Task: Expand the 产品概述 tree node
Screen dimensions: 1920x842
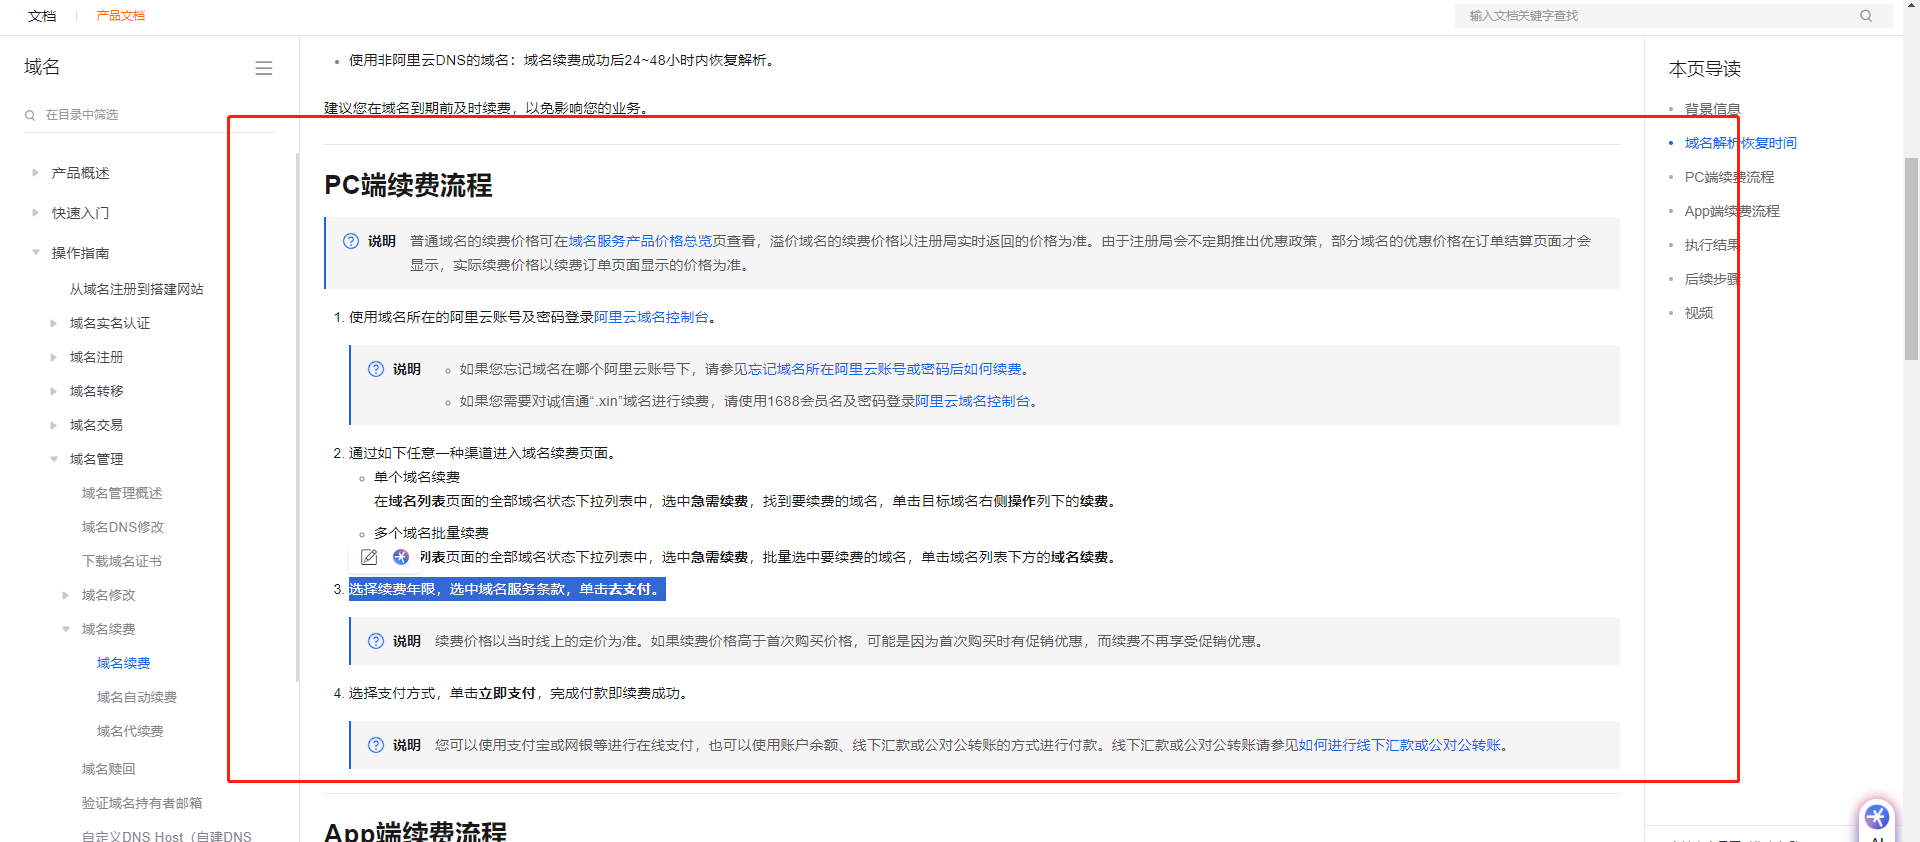Action: click(36, 173)
